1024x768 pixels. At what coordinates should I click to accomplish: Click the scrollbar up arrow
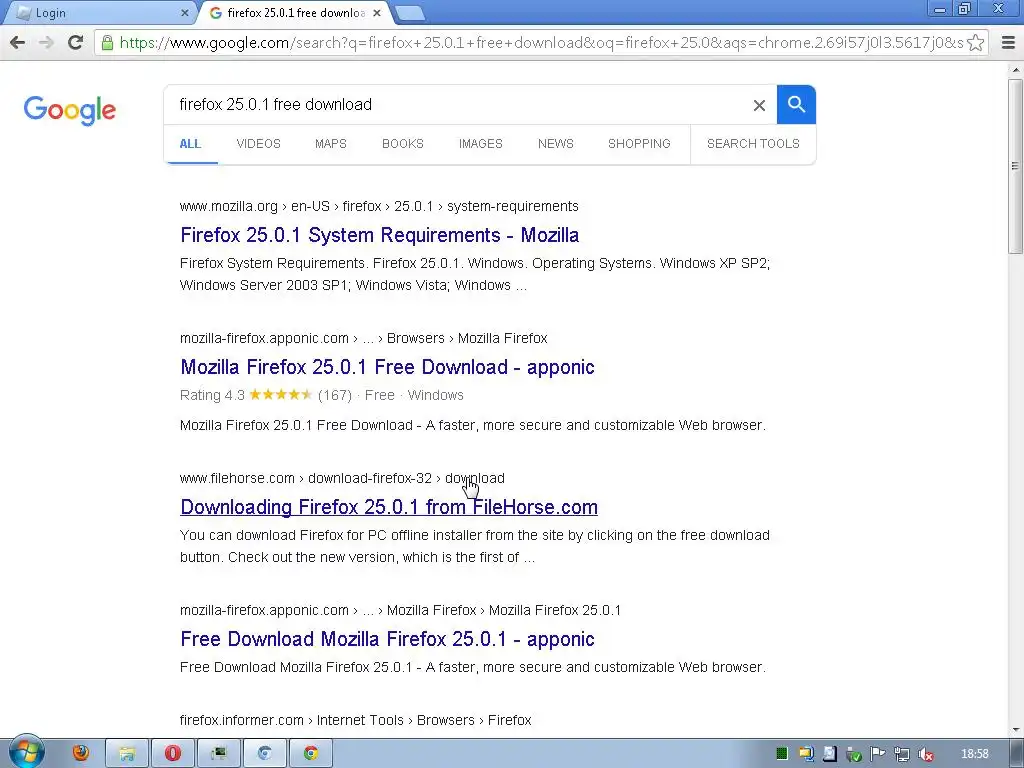pyautogui.click(x=1016, y=69)
